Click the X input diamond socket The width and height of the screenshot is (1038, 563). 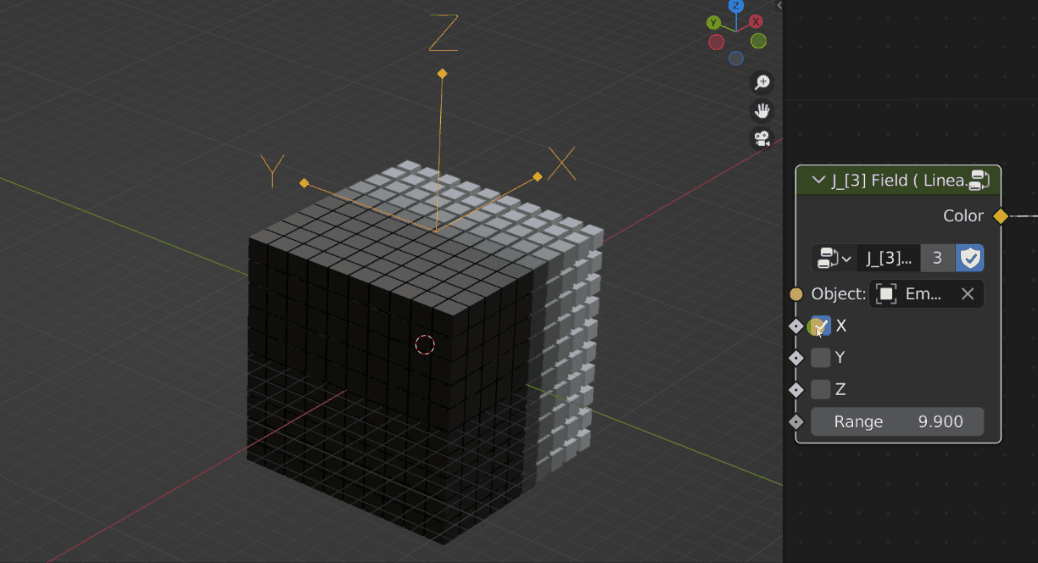pos(796,326)
